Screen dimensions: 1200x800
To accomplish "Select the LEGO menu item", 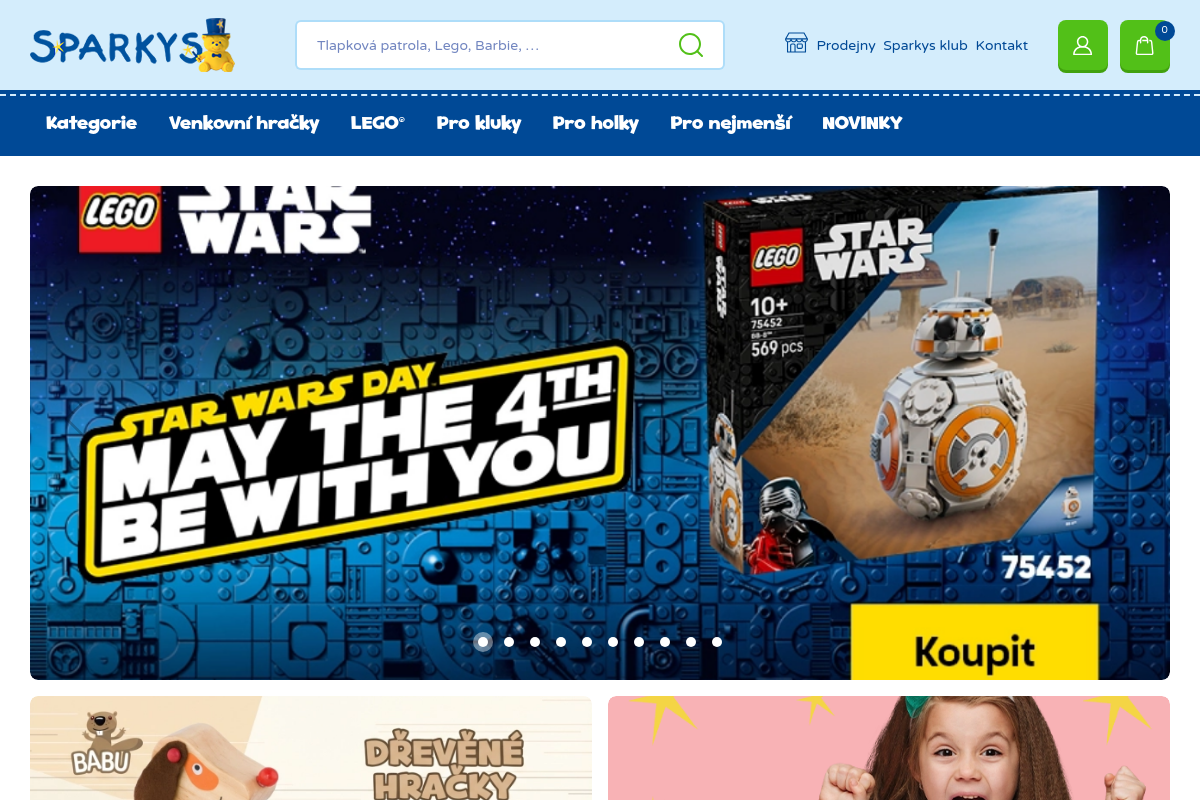I will (378, 123).
